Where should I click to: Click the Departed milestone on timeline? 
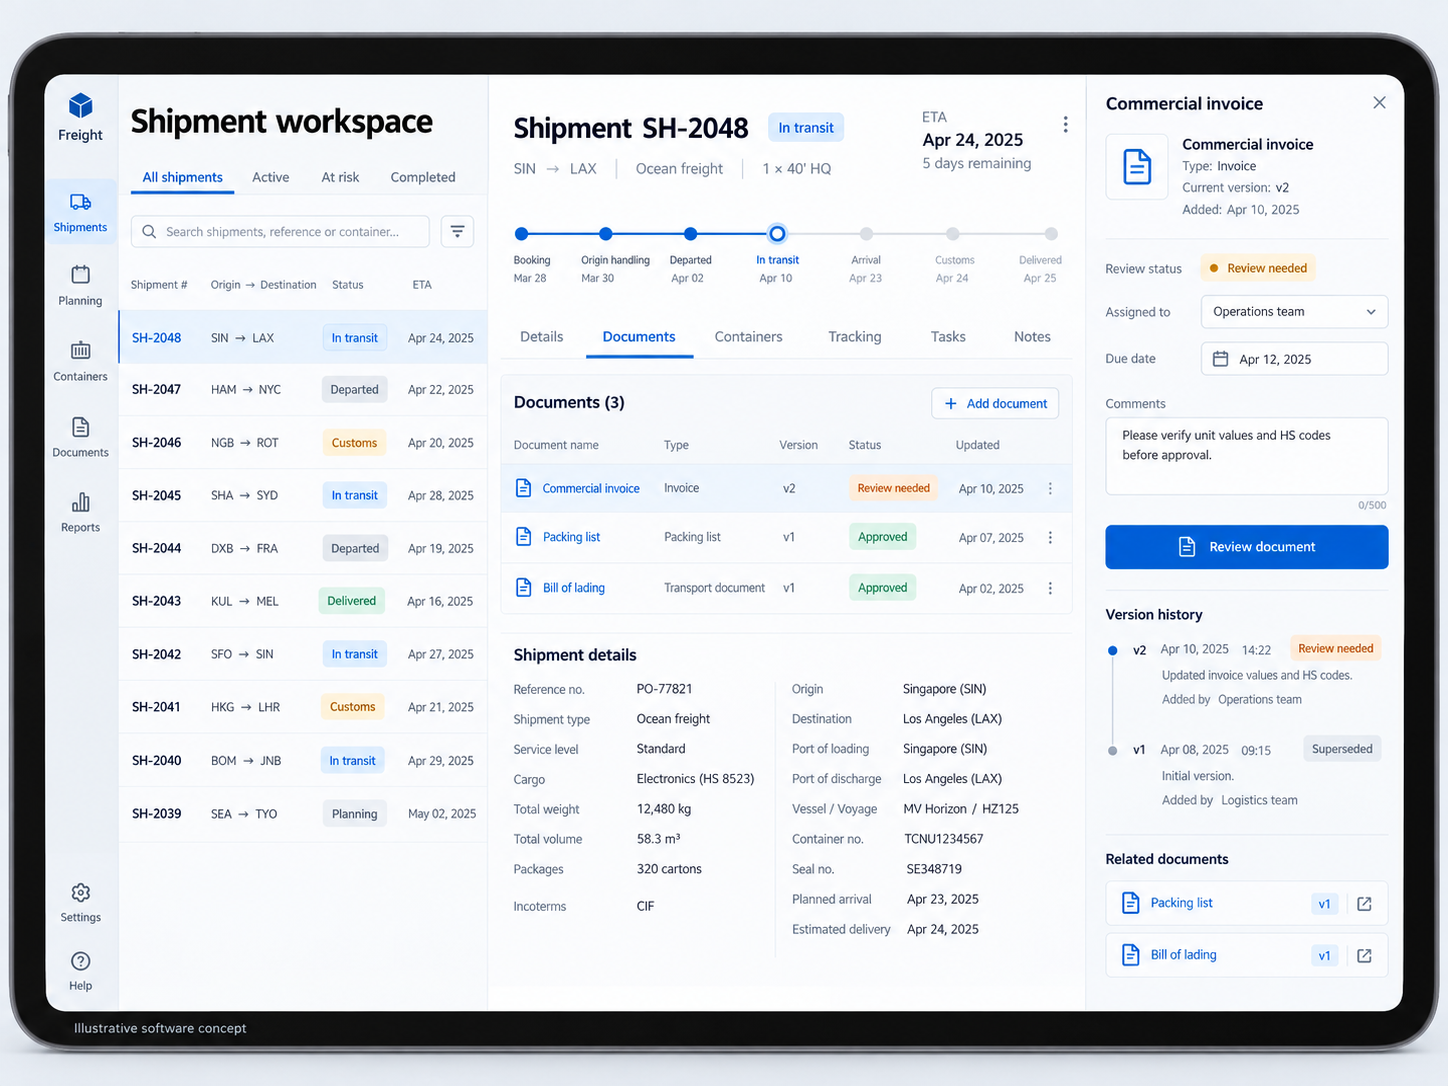tap(690, 234)
